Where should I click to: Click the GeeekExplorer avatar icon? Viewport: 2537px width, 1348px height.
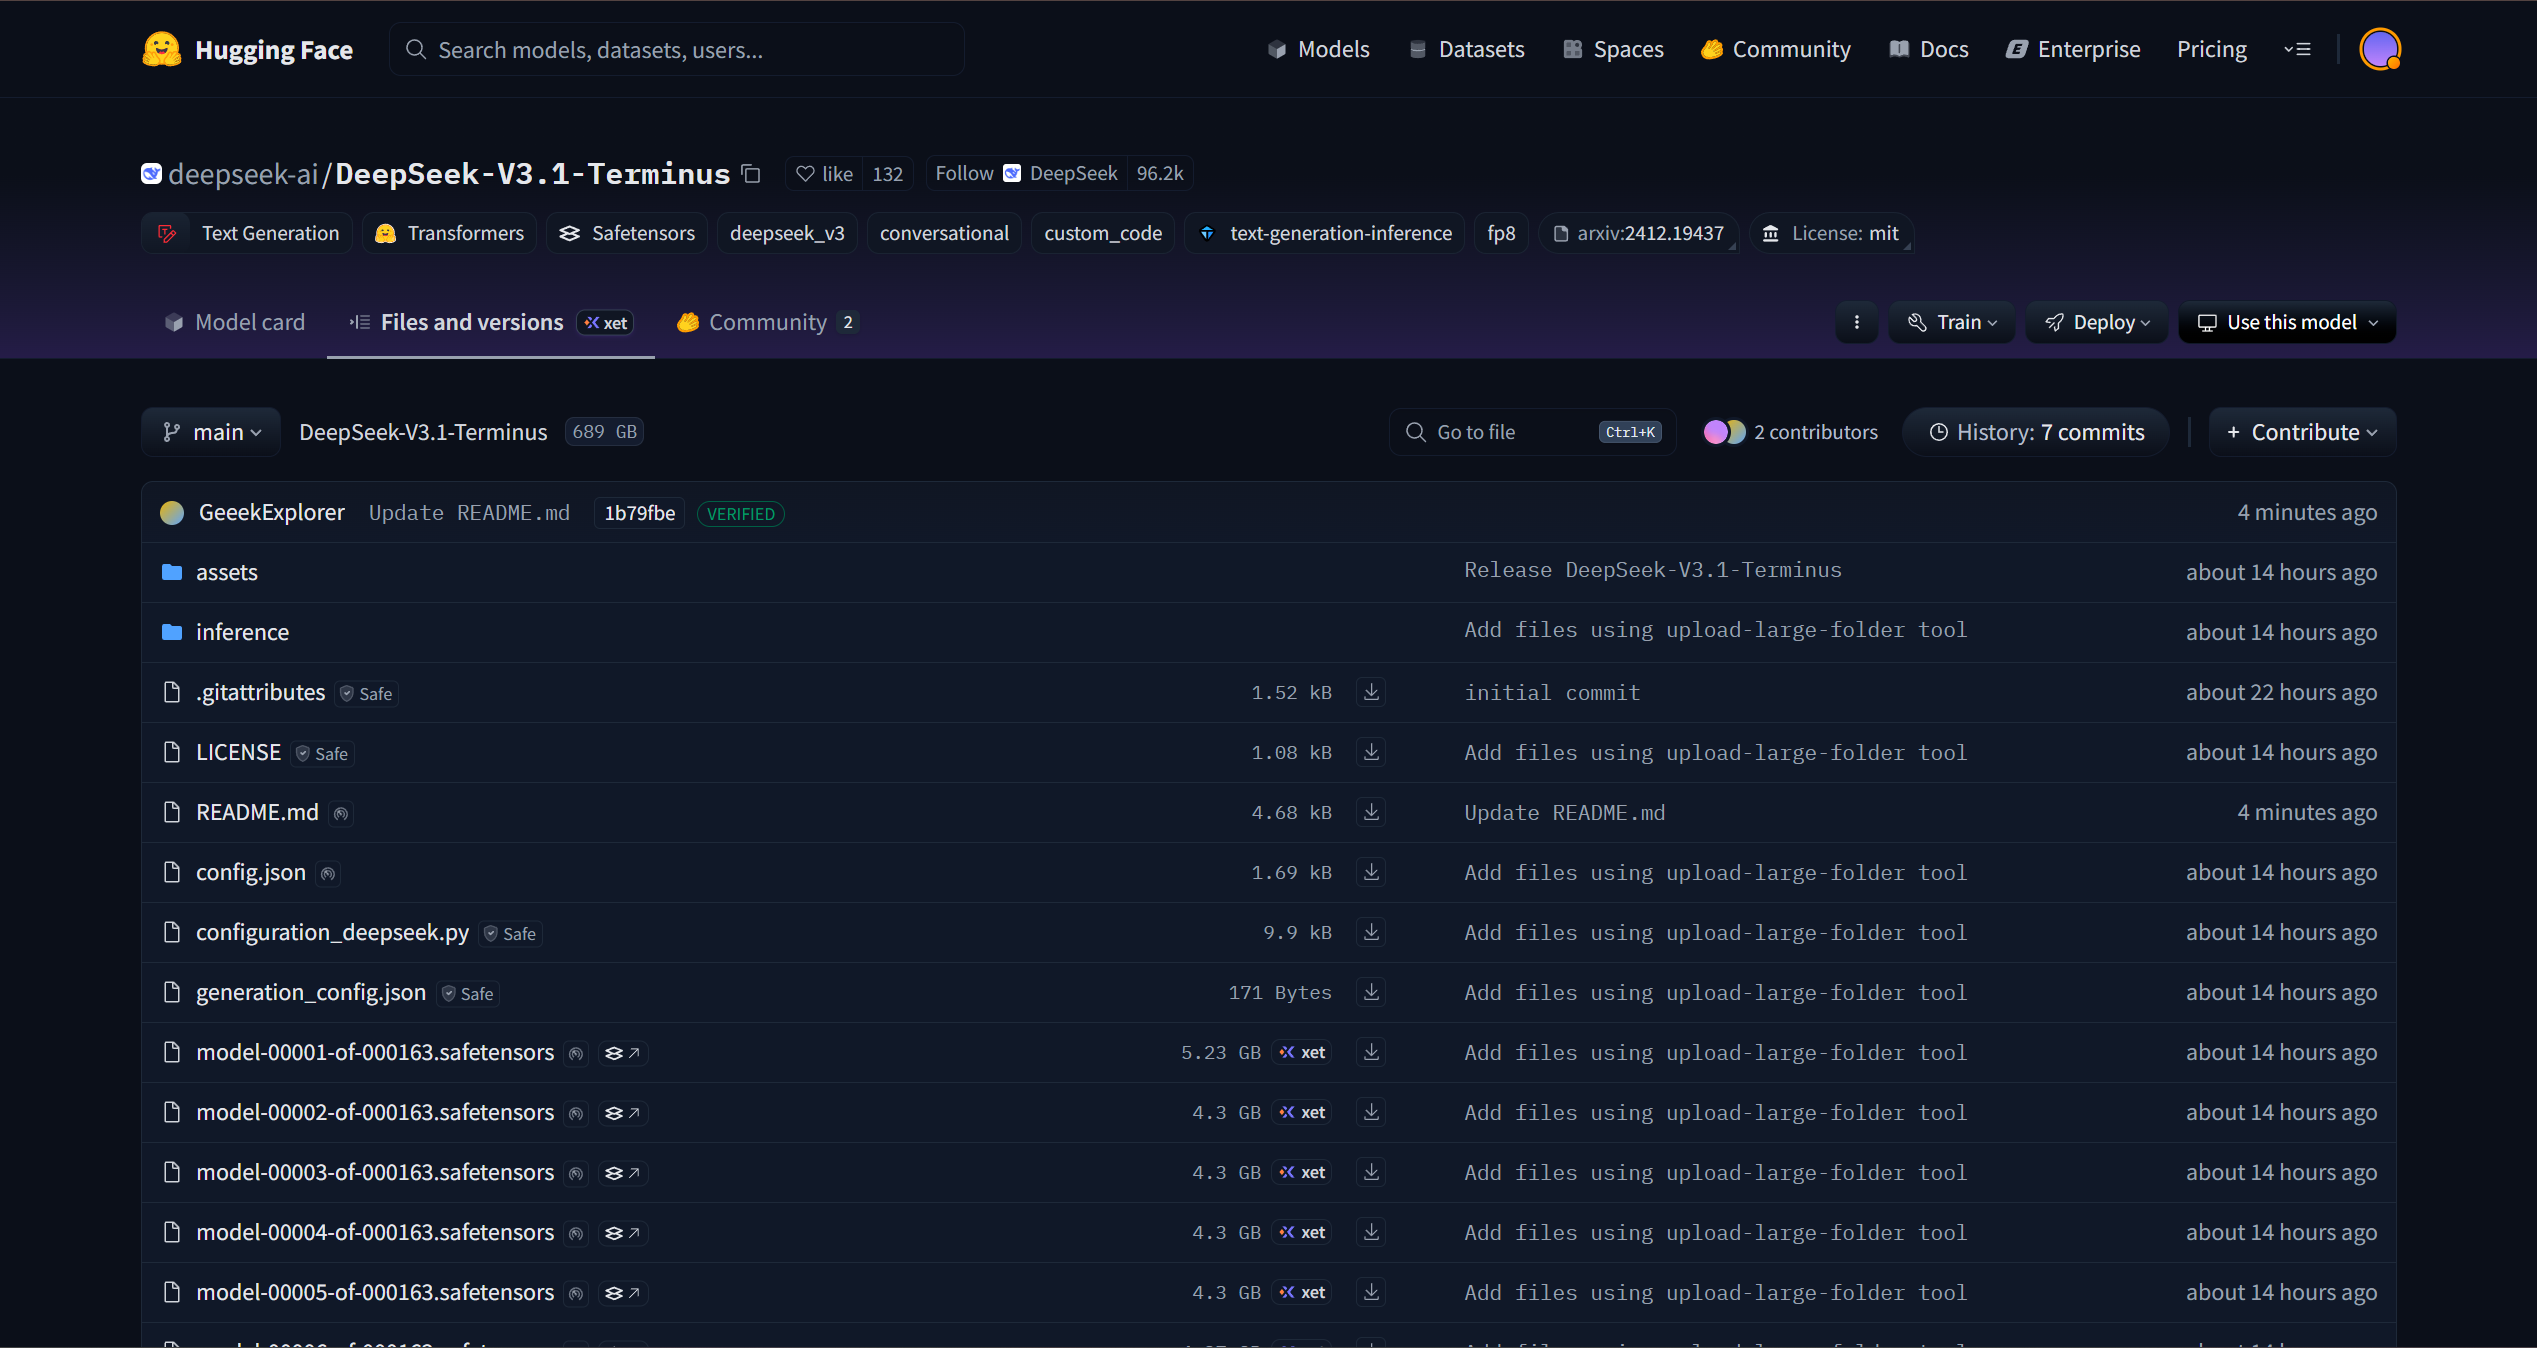[172, 513]
